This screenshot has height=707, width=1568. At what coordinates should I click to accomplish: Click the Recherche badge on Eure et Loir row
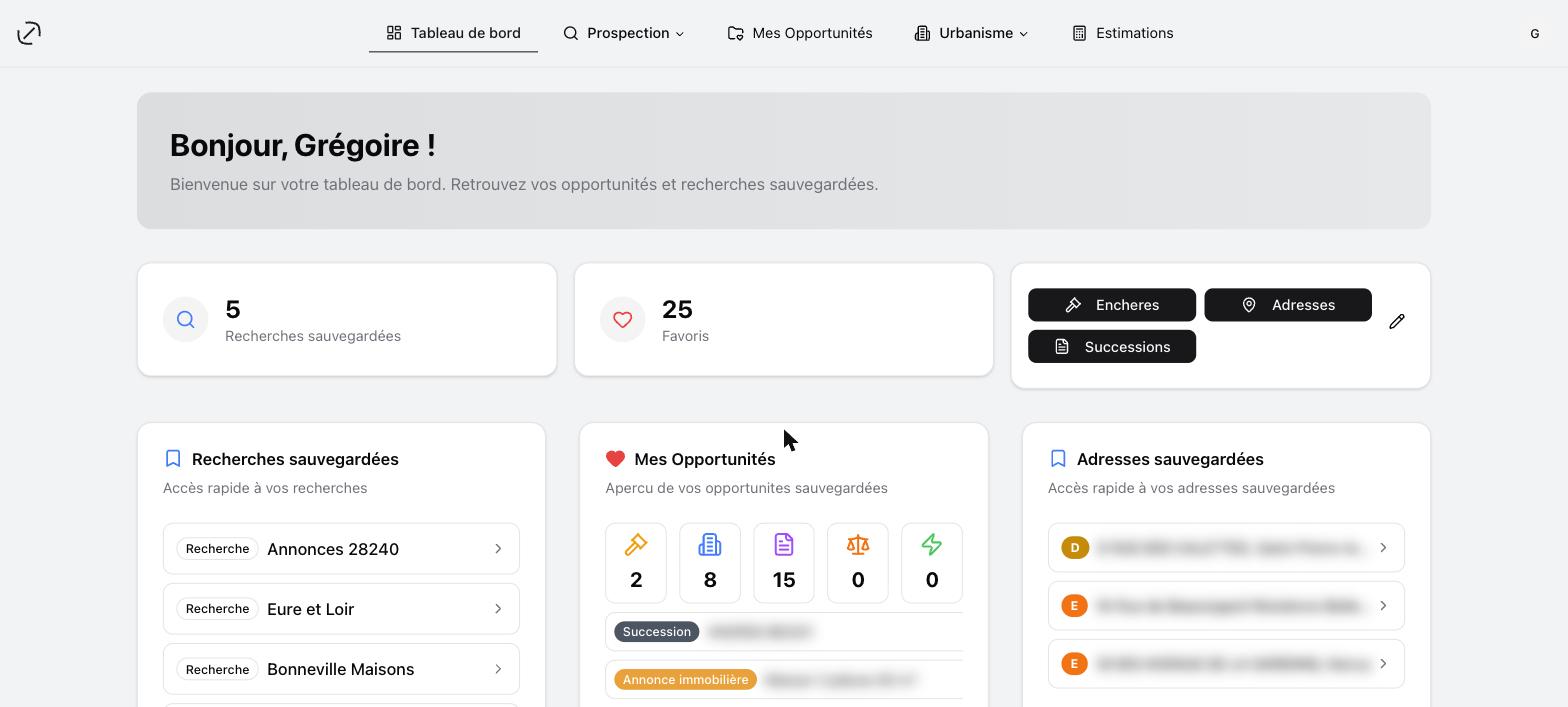pos(217,609)
